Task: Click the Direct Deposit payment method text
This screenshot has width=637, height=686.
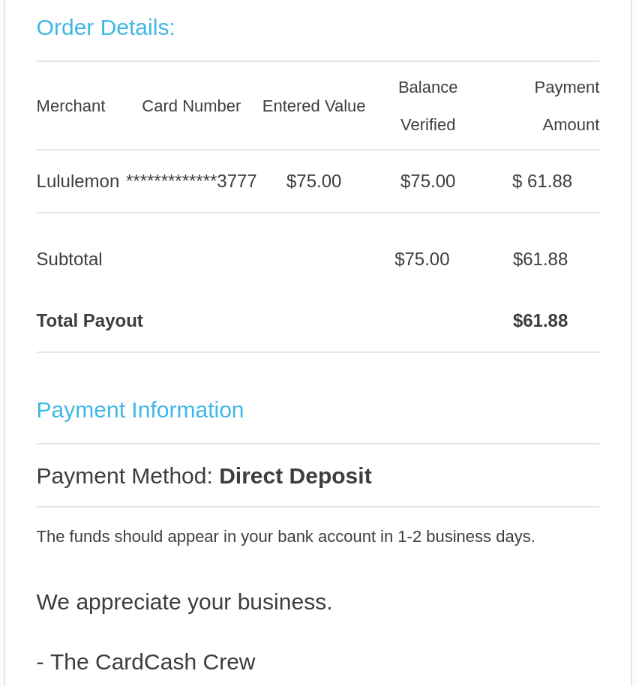Action: [x=295, y=476]
